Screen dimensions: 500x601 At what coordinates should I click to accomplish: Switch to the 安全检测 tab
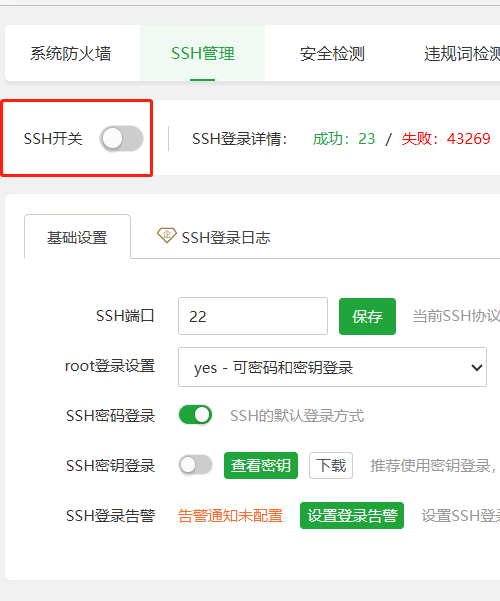332,54
